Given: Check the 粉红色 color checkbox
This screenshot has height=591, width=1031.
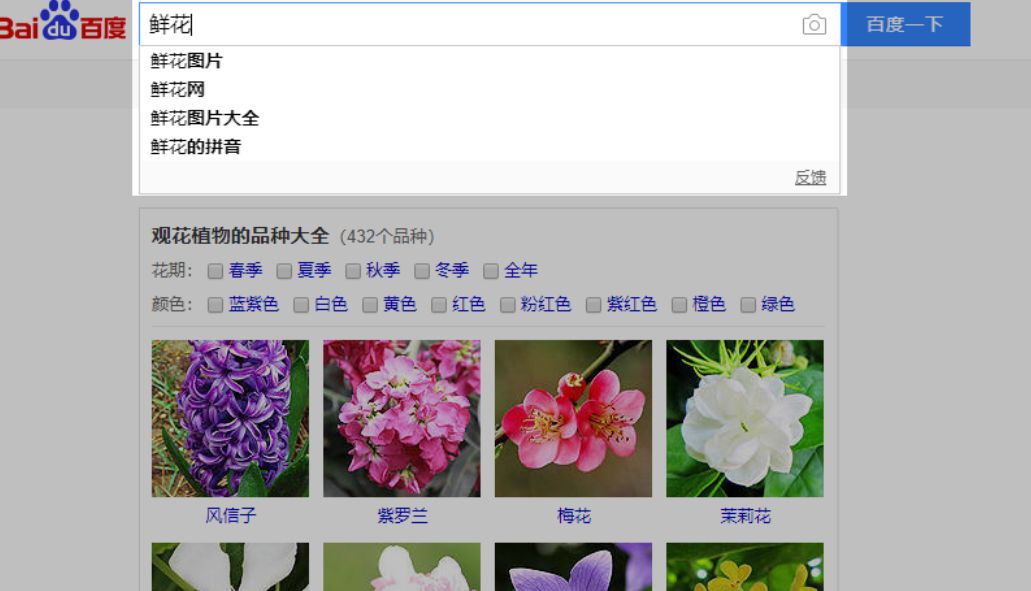Looking at the screenshot, I should (x=508, y=305).
